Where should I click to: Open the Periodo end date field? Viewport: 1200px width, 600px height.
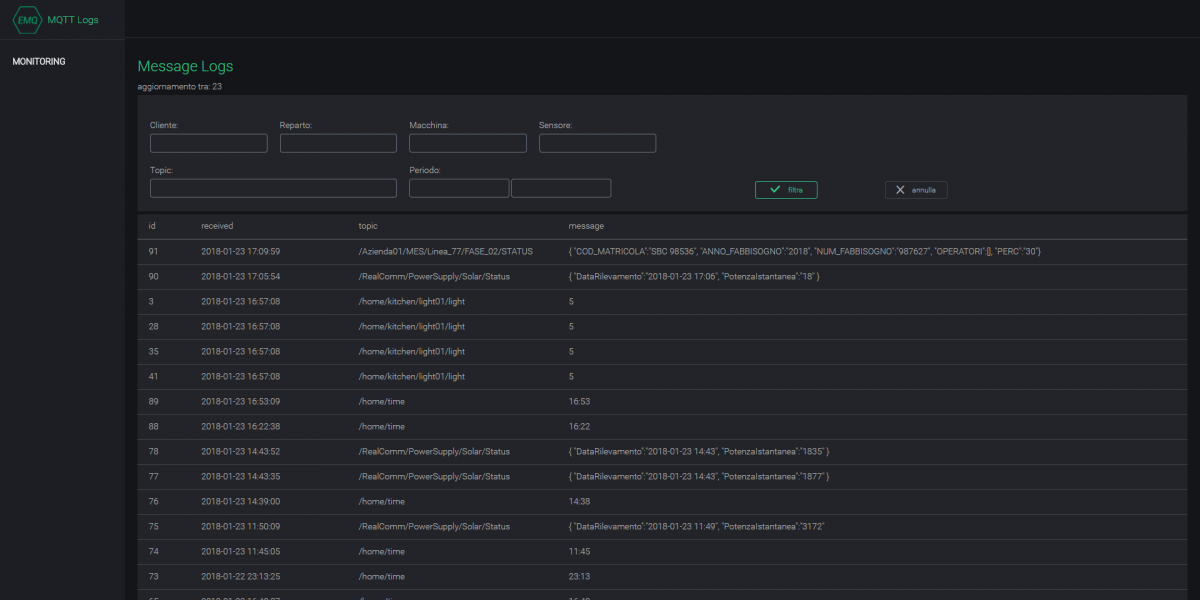coord(561,188)
